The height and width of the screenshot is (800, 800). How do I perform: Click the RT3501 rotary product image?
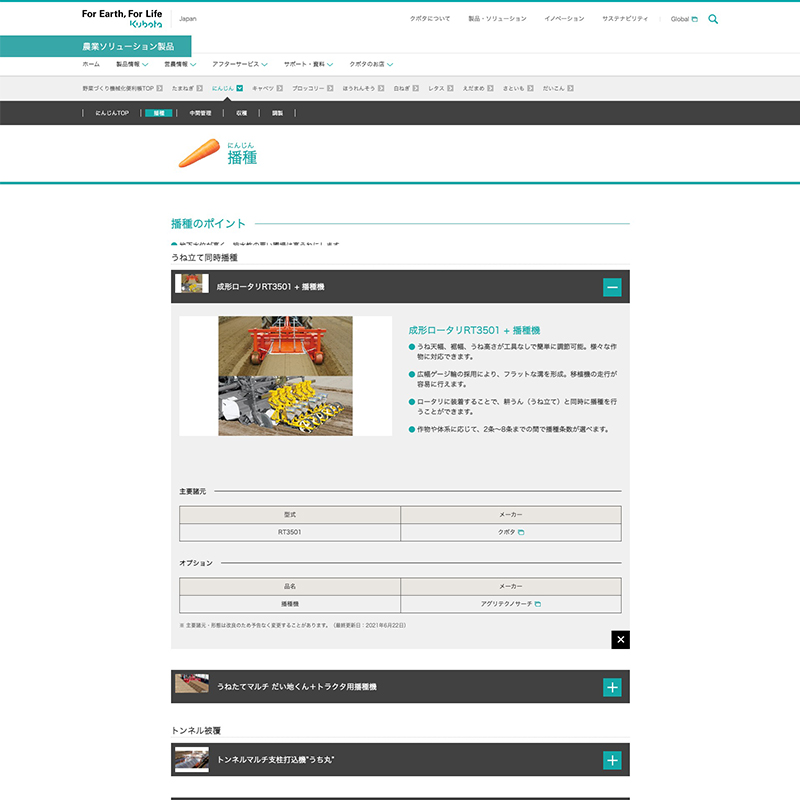click(285, 345)
